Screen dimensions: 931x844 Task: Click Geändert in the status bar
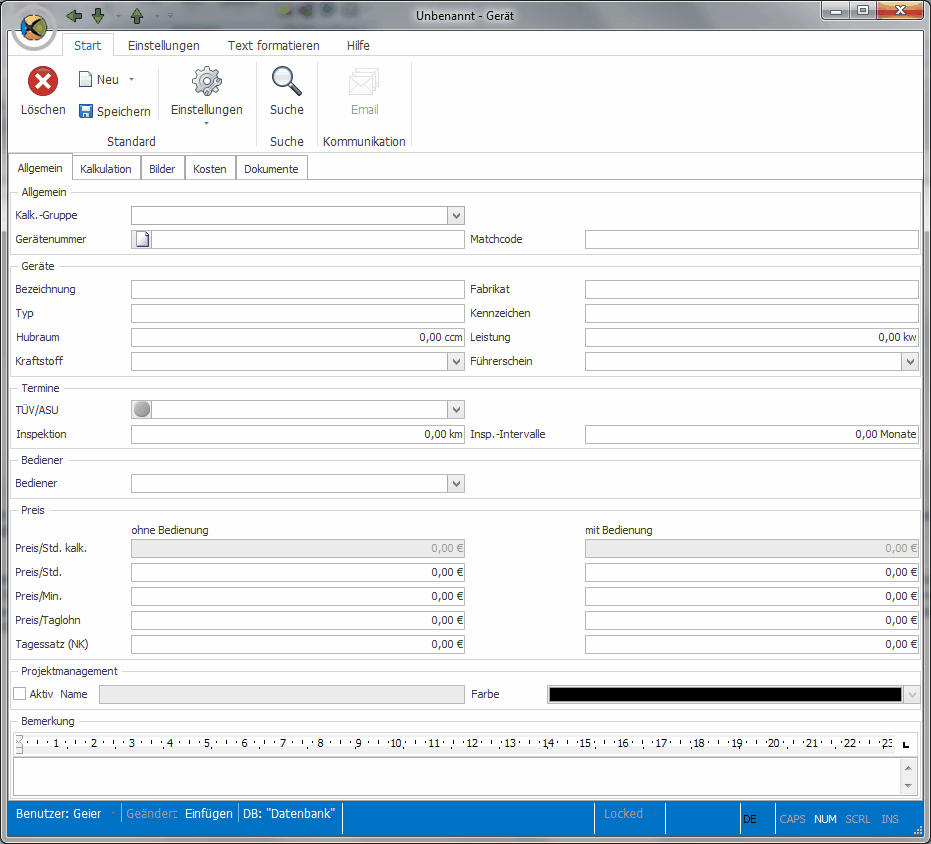coord(151,814)
